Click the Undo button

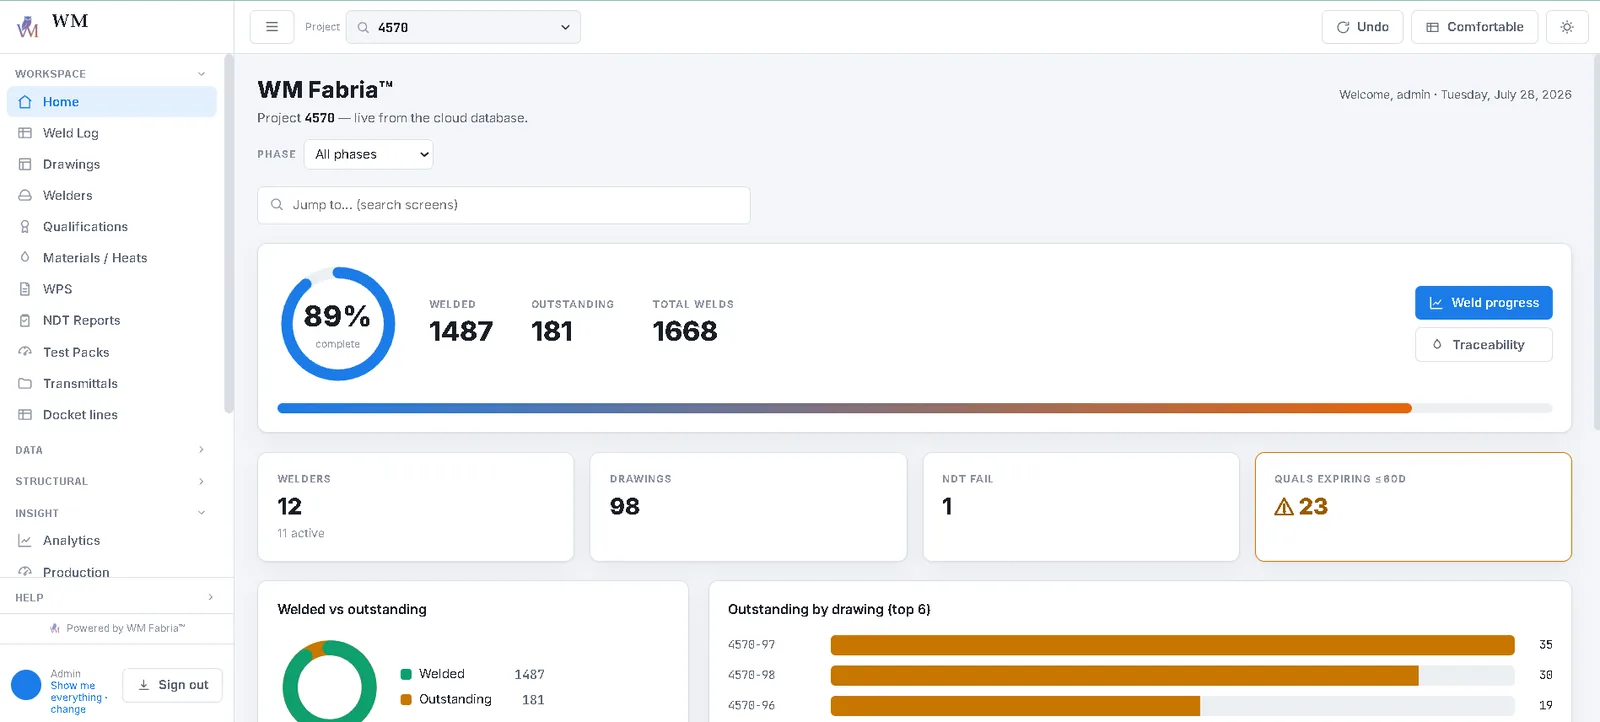(1362, 27)
